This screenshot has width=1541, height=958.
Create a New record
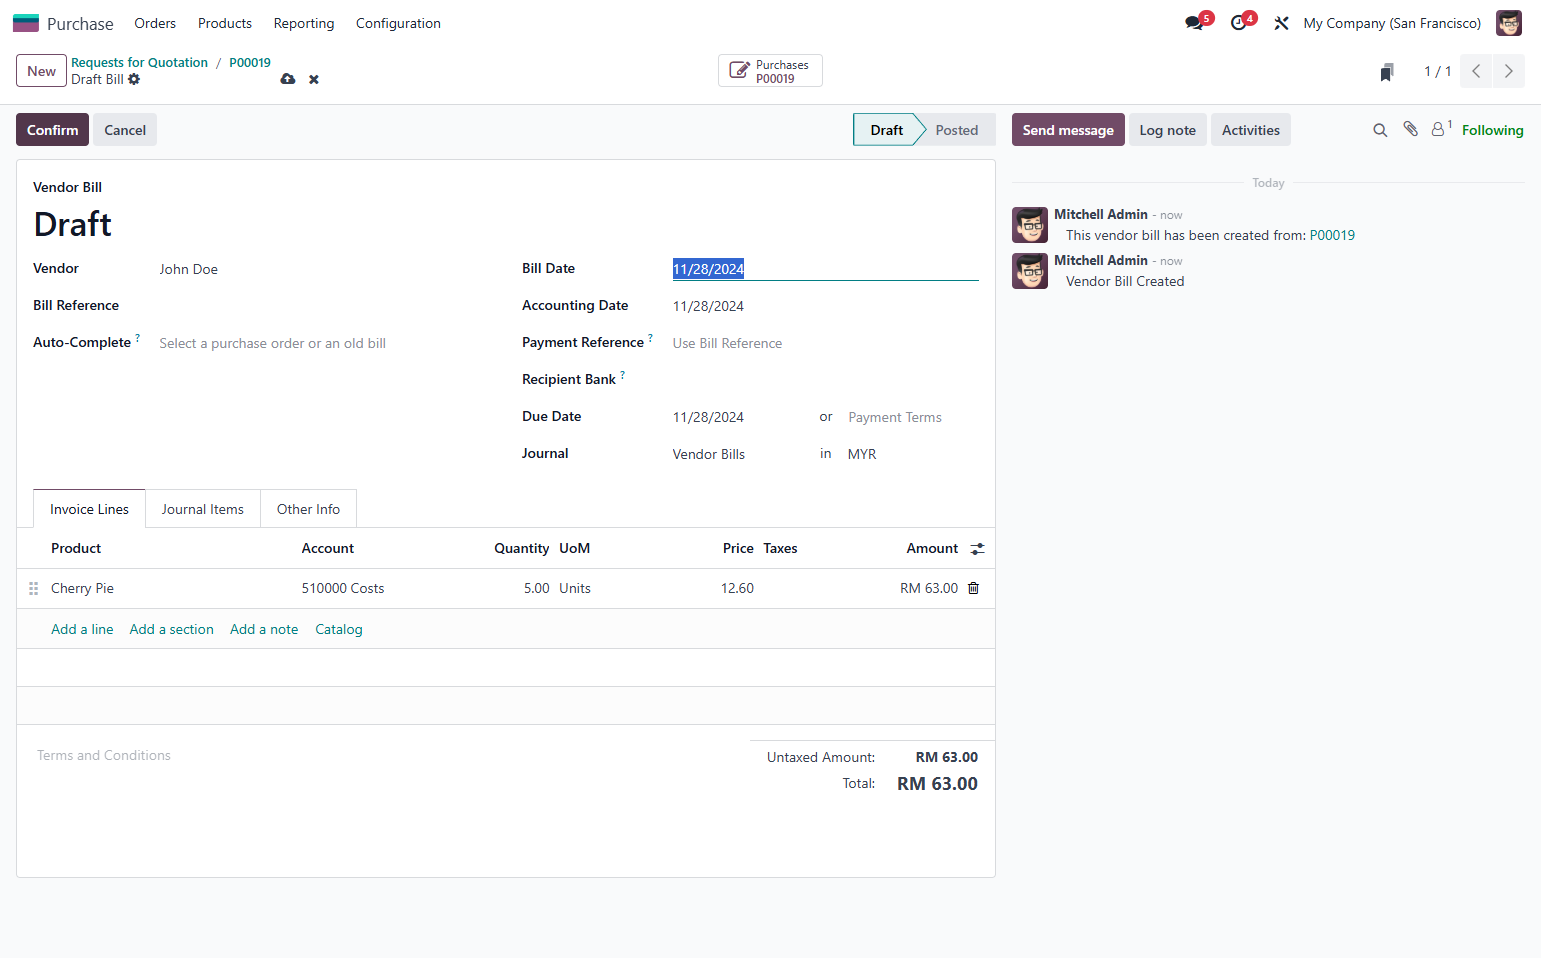[x=41, y=71]
